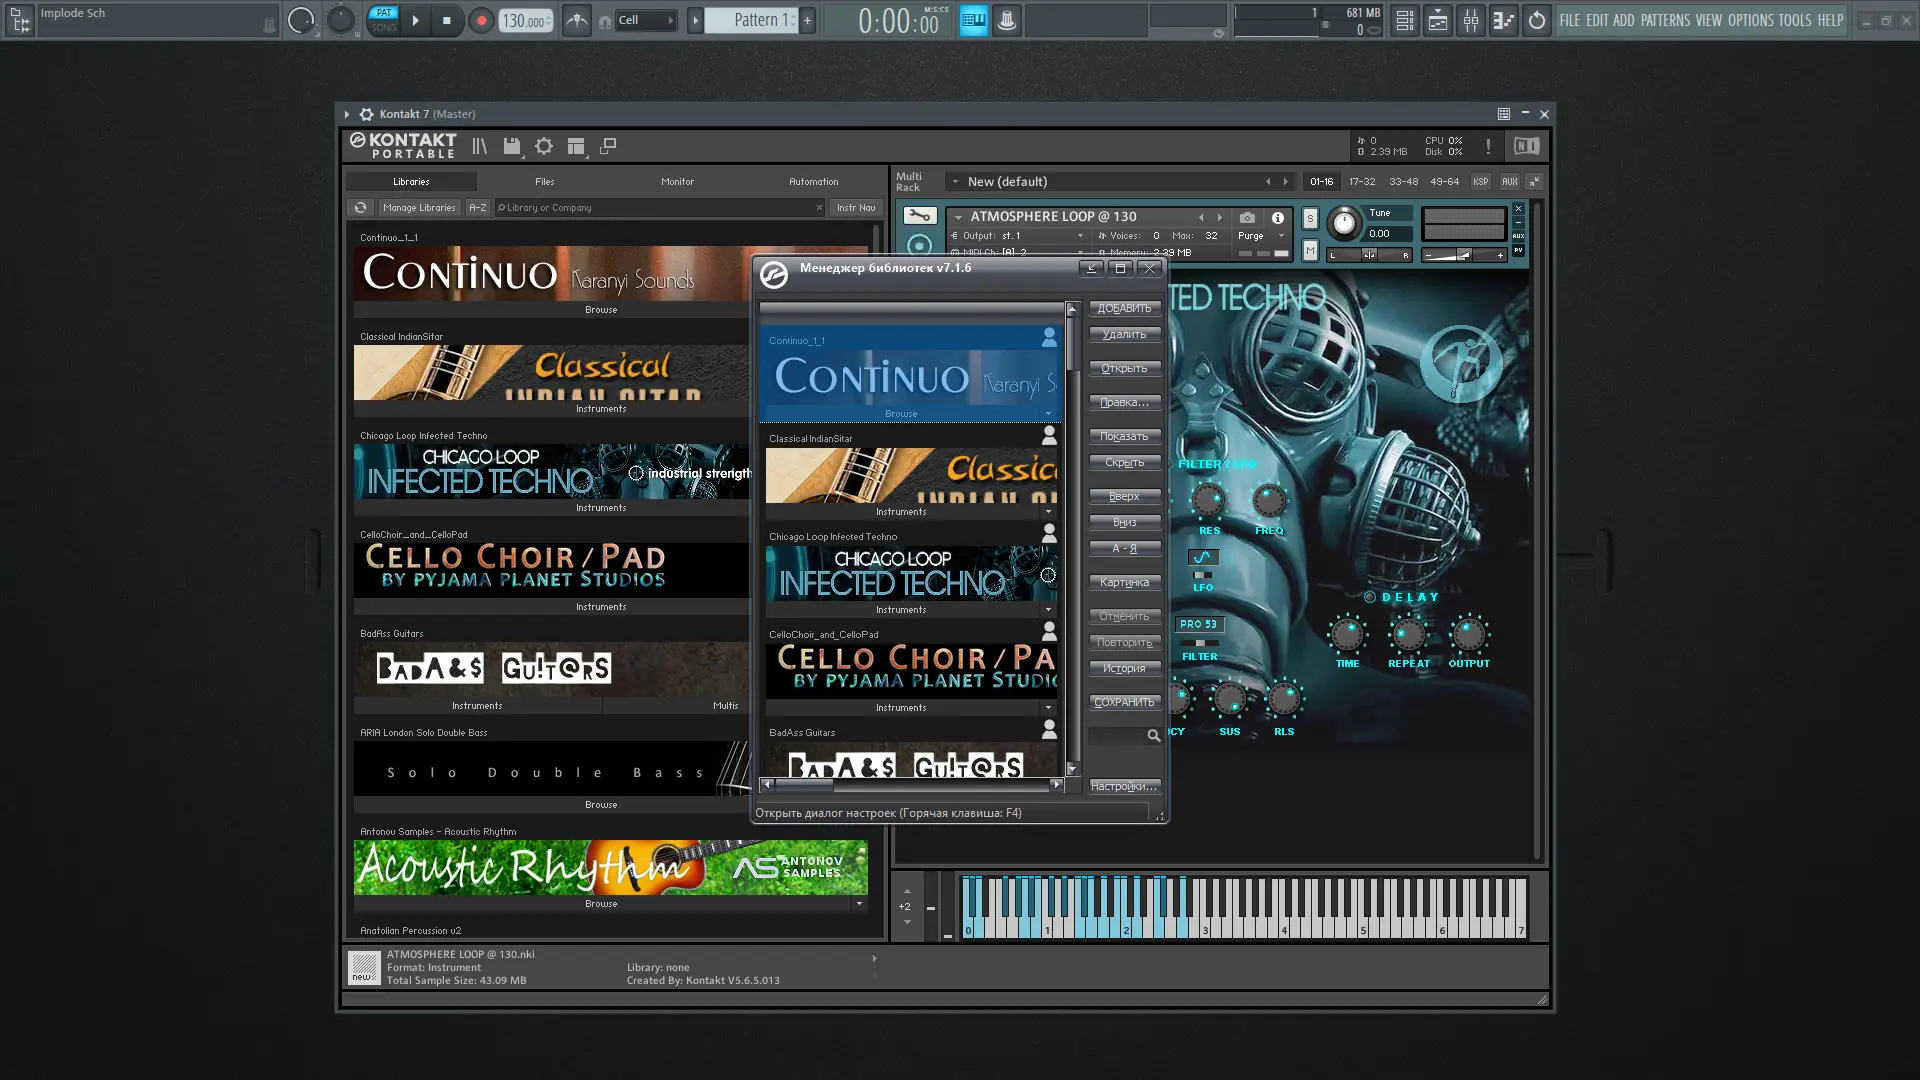1920x1080 pixels.
Task: Open the Output st.1 dropdown
Action: click(1080, 236)
